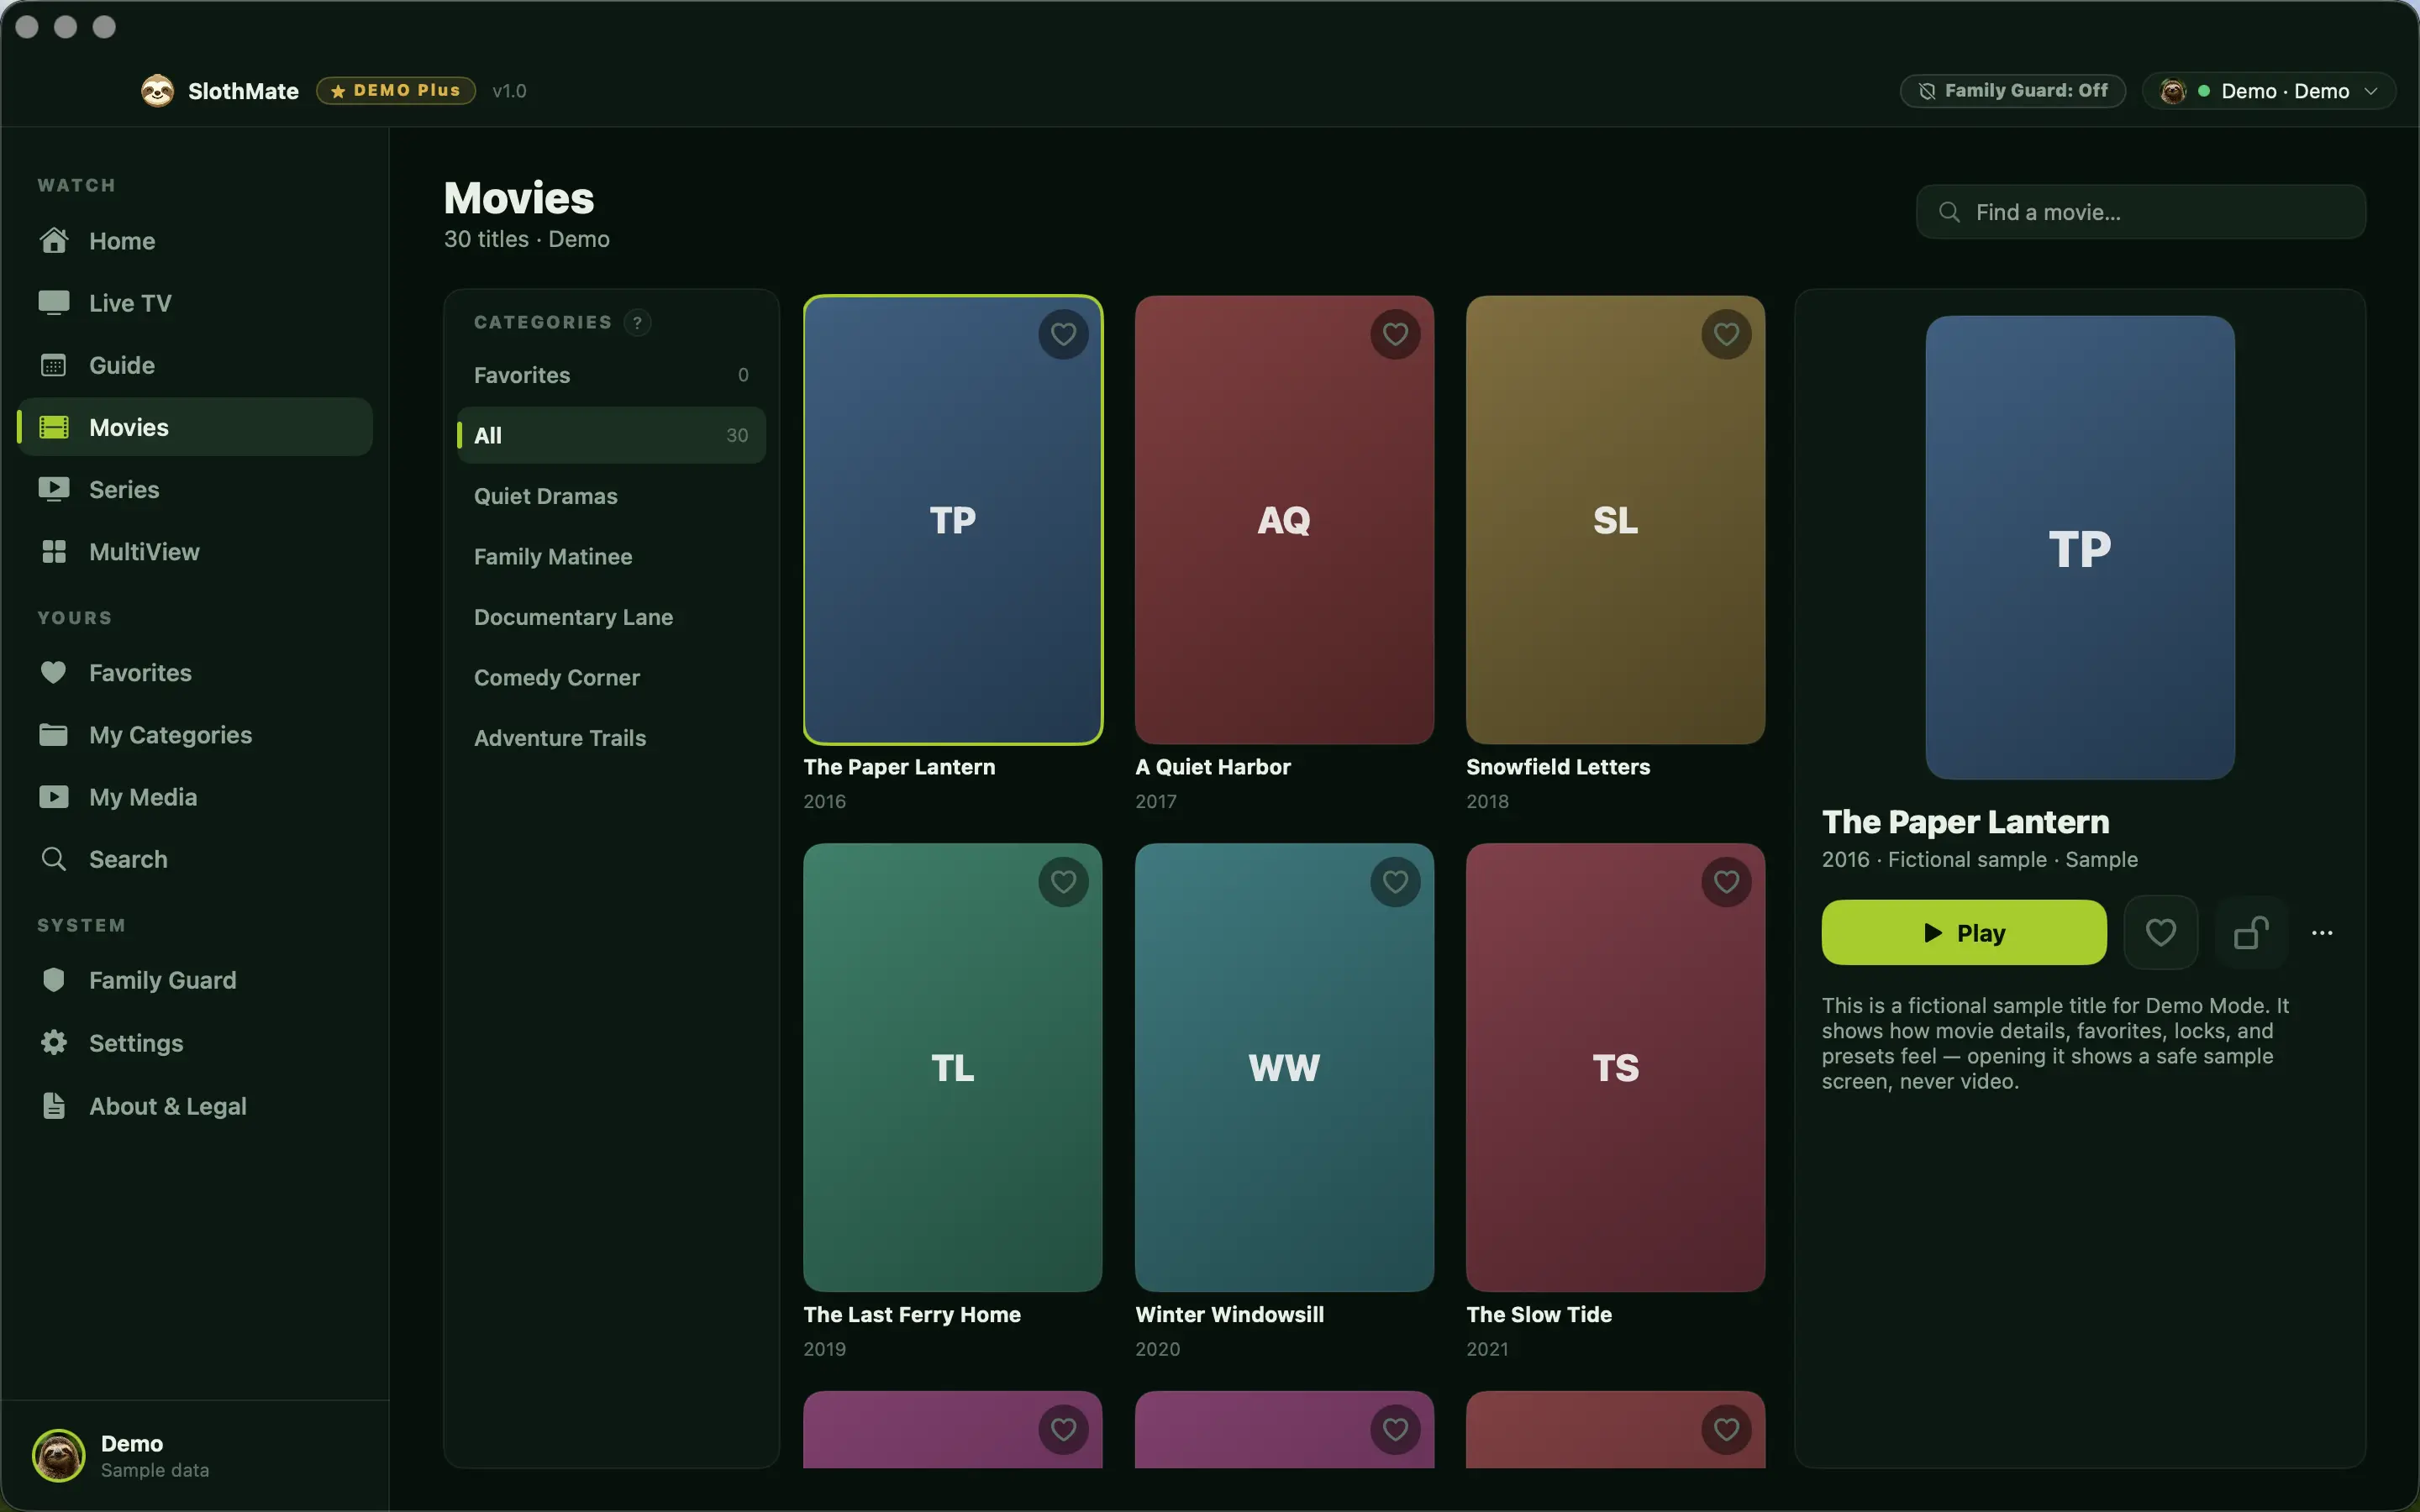This screenshot has width=2420, height=1512.
Task: Favorite The Slow Tide card heart
Action: [1726, 882]
